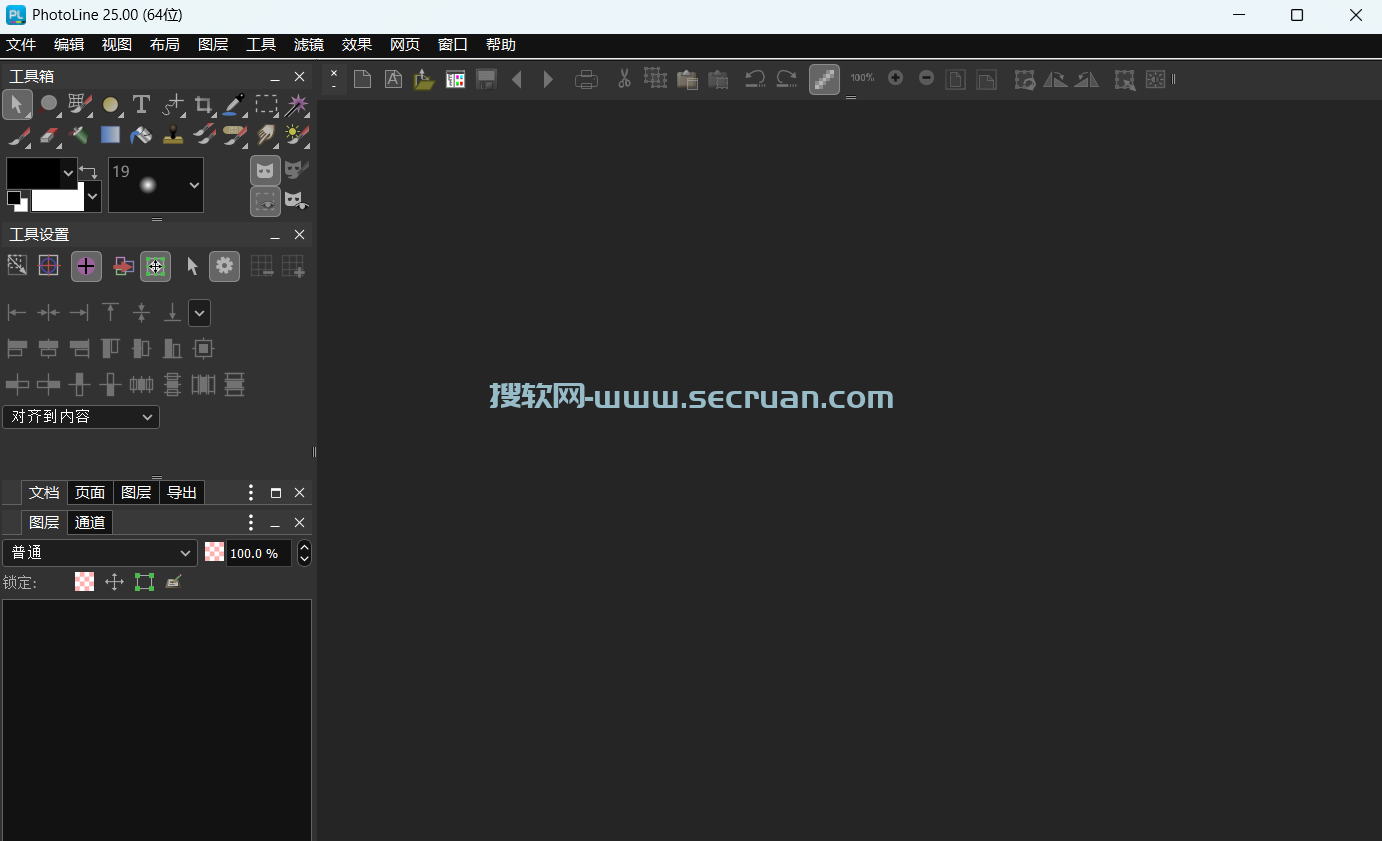Screen dimensions: 1382x841
Task: Select the Magic Wand tool
Action: coord(297,104)
